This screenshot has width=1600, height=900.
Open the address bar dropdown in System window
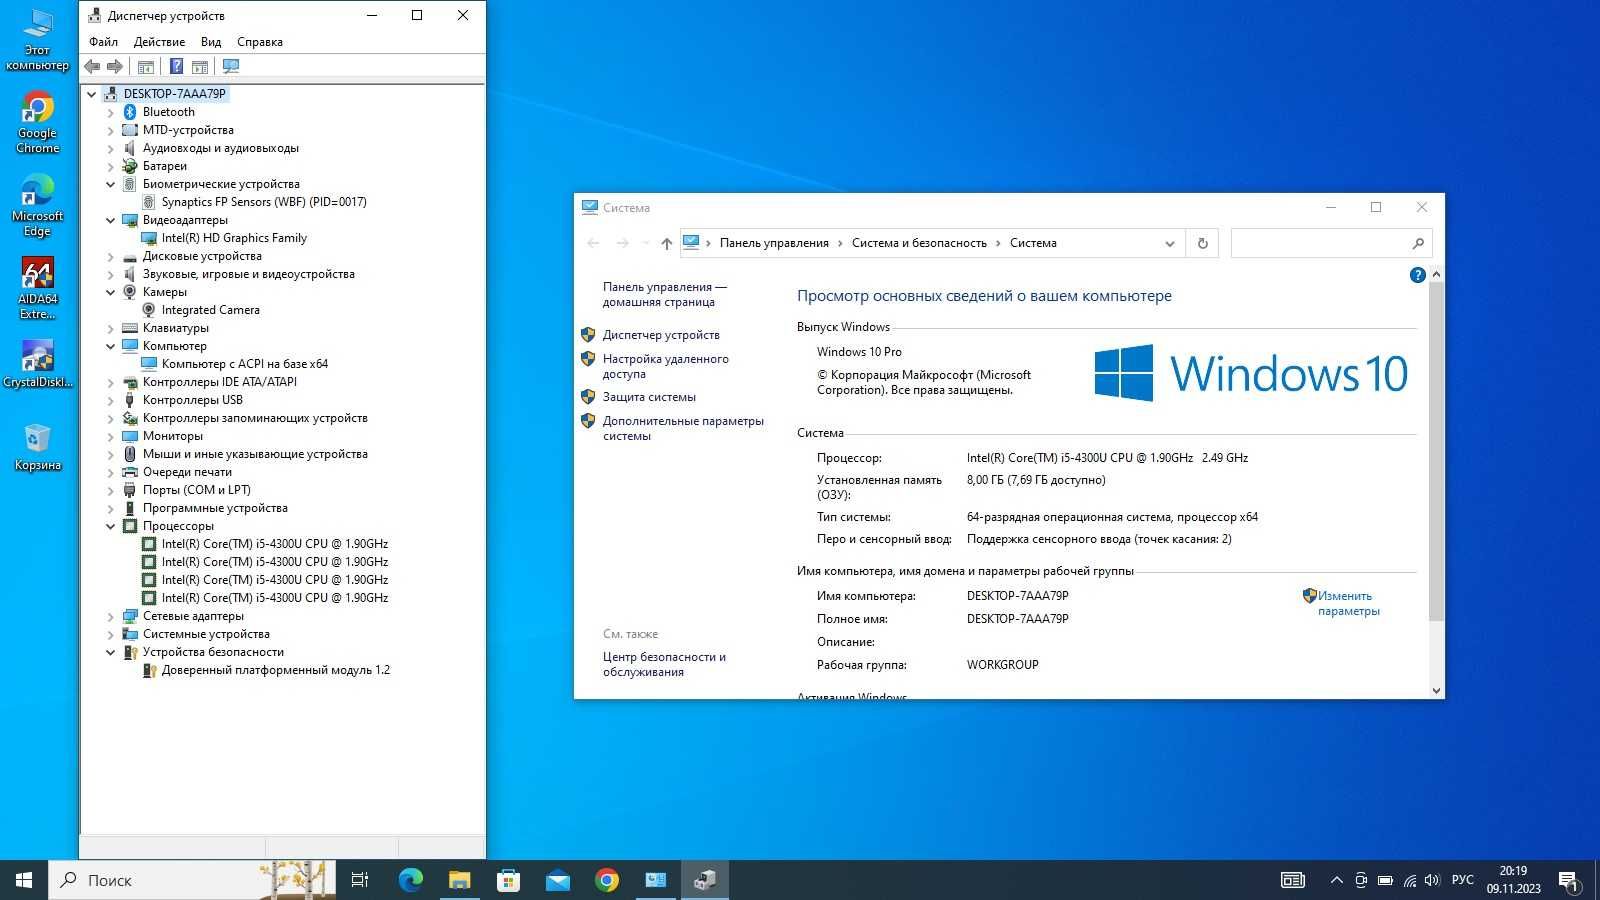coord(1169,243)
